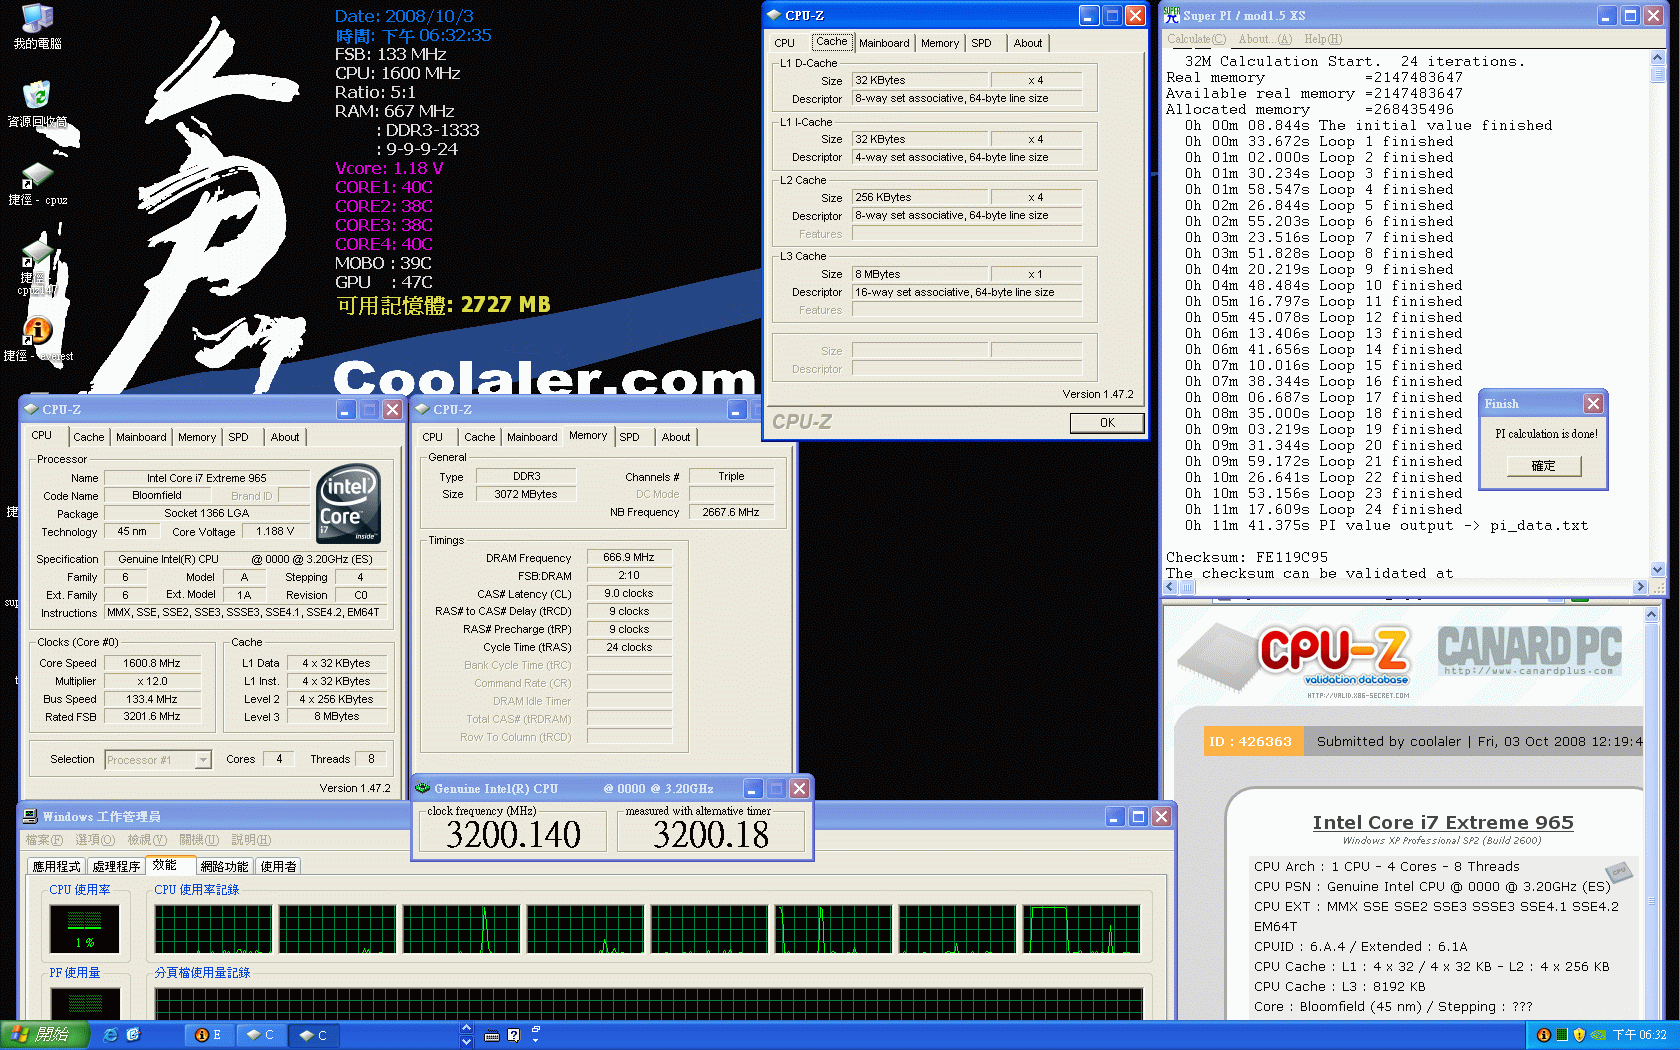1680x1050 pixels.
Task: Open the green CPU usage tray icon
Action: tap(1561, 1035)
